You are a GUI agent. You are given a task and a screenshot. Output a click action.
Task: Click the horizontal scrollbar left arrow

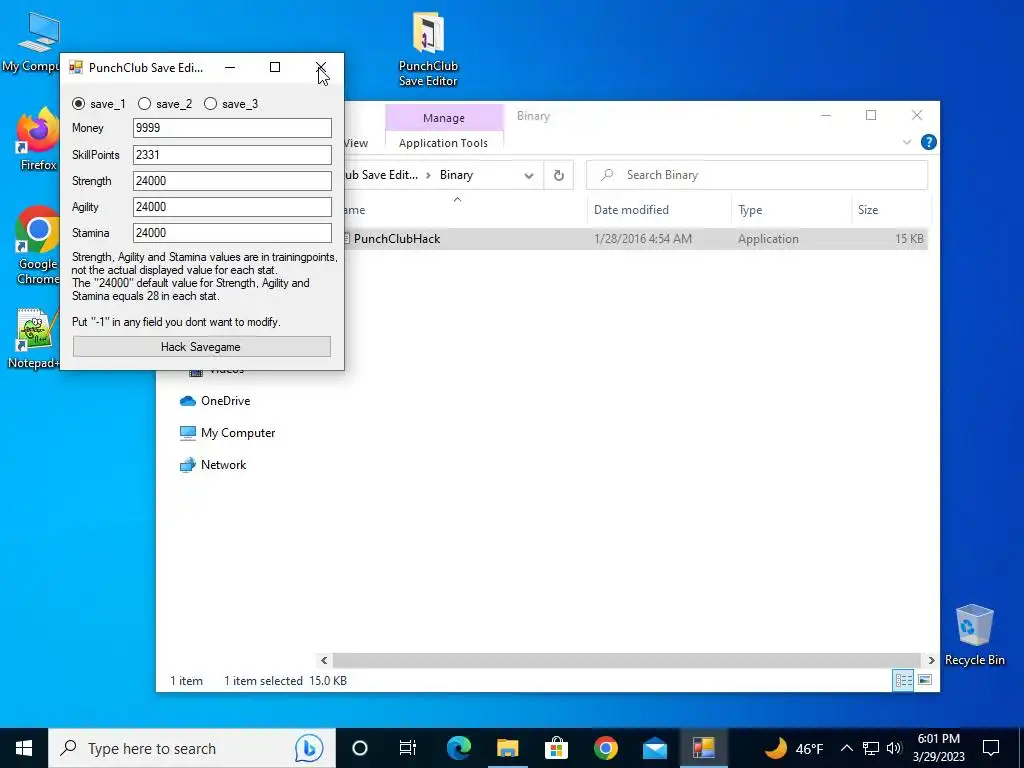coord(324,660)
